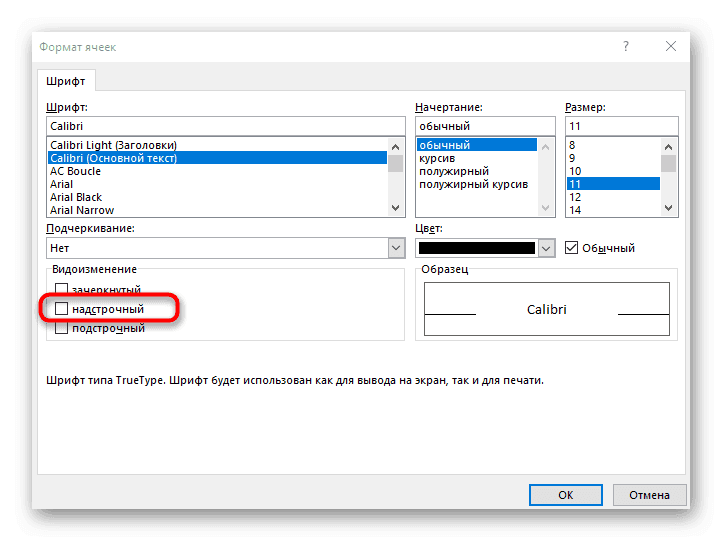The width and height of the screenshot is (722, 541).
Task: Enable подстрочный checkbox
Action: click(61, 328)
